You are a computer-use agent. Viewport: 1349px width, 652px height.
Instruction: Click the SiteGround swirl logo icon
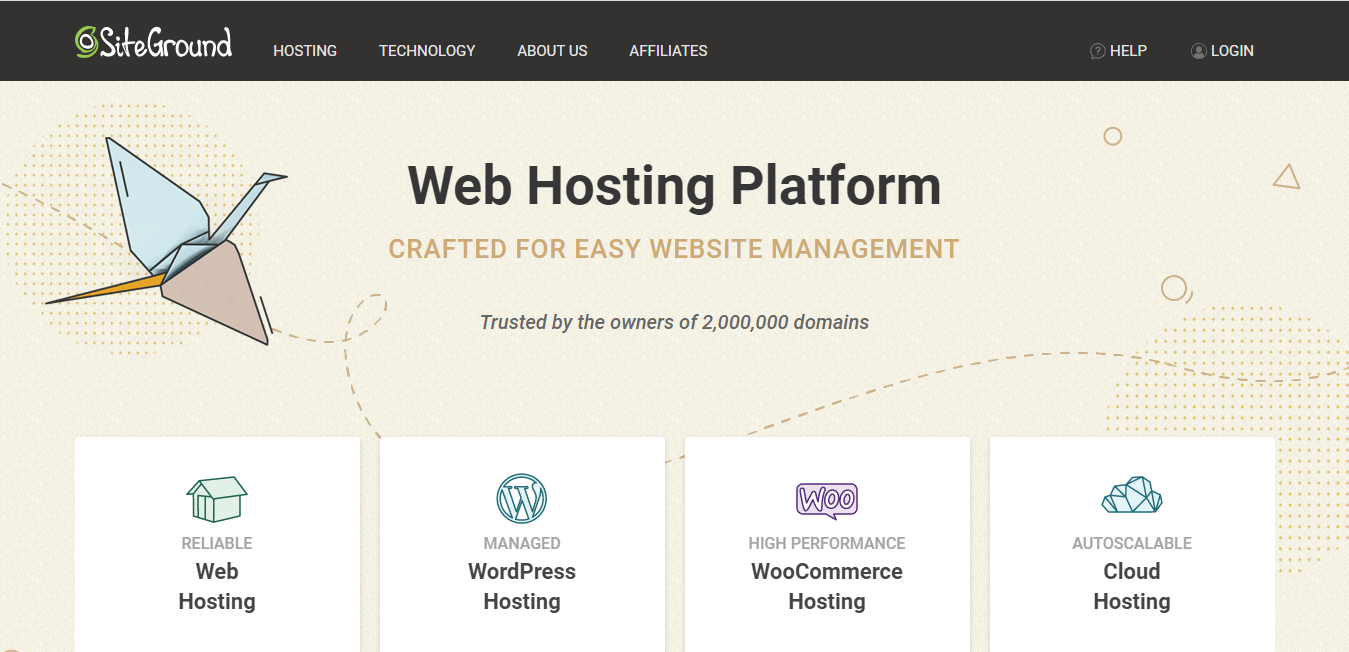click(x=86, y=41)
